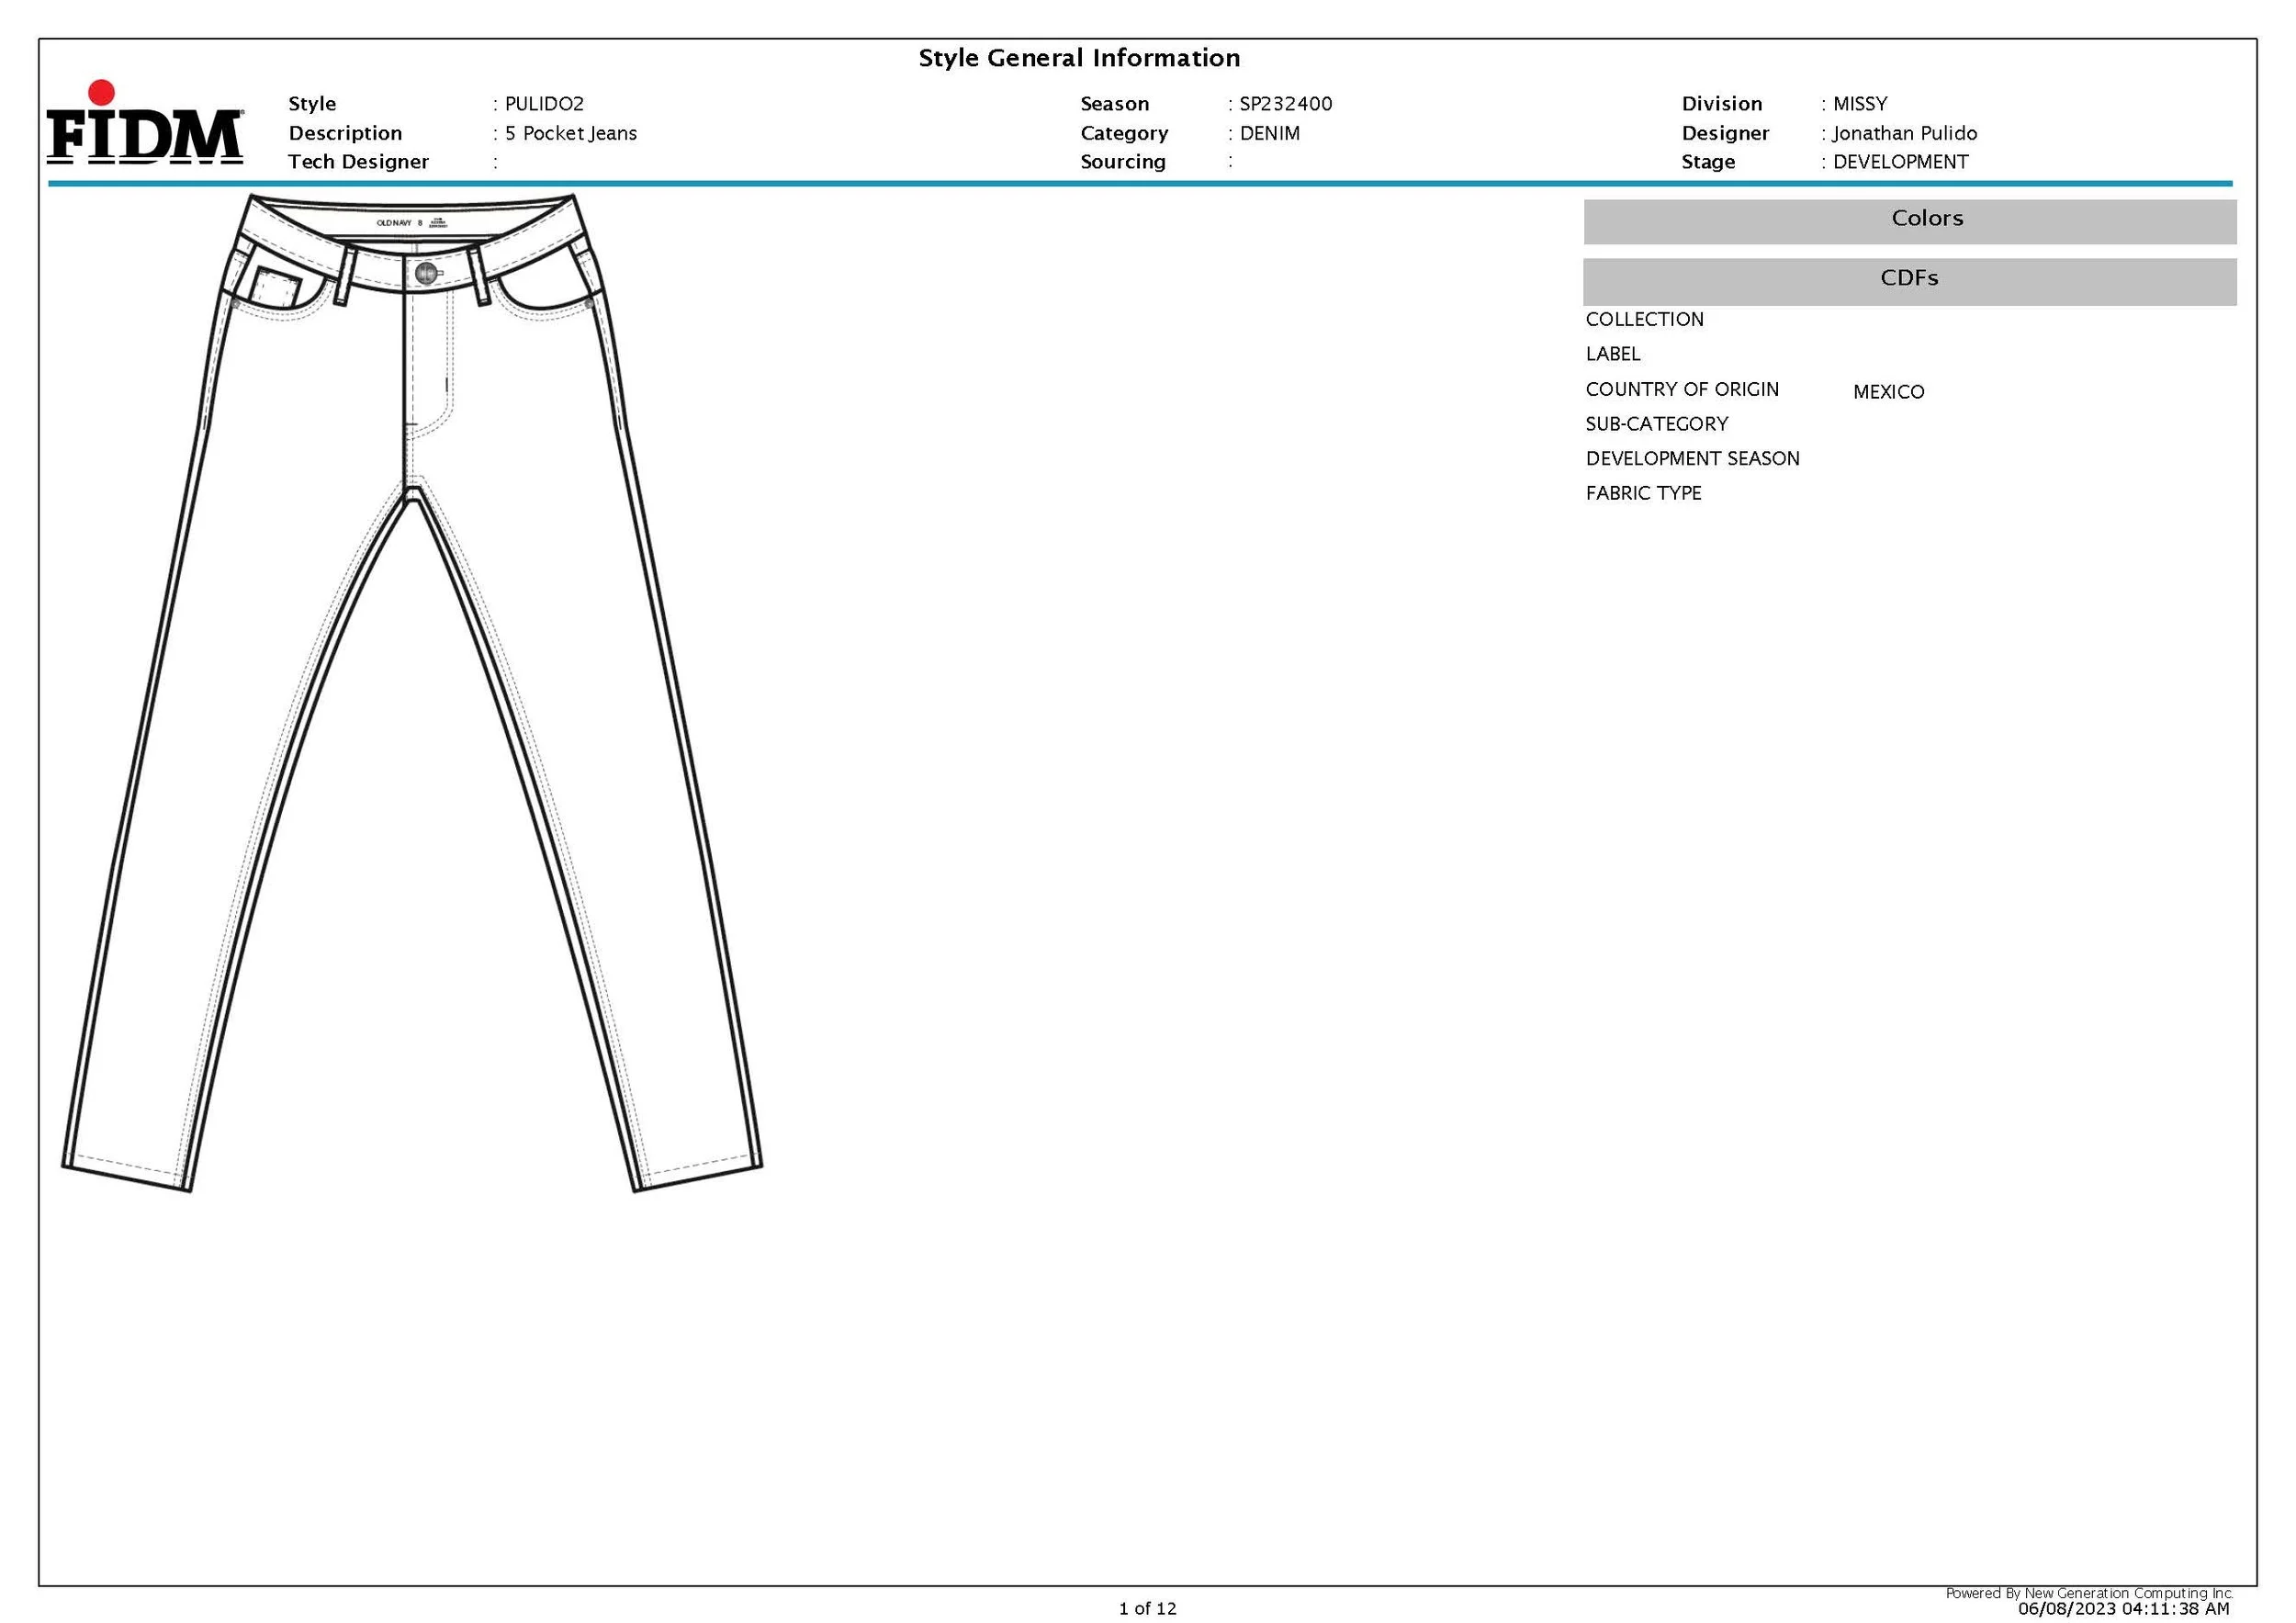Image resolution: width=2296 pixels, height=1623 pixels.
Task: Click the DEVELOPMENT stage value
Action: point(1900,162)
